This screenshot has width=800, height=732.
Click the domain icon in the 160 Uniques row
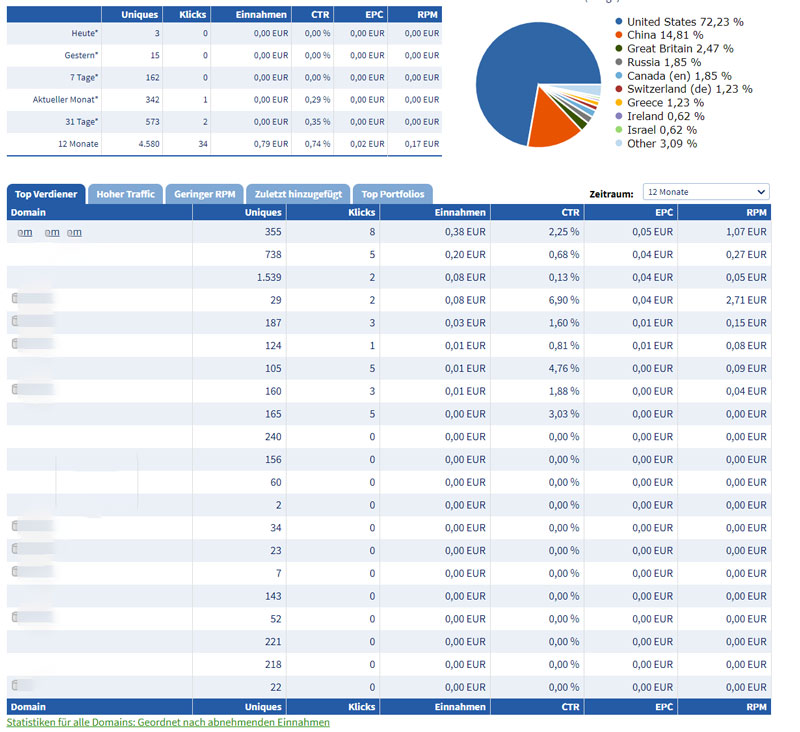pos(15,389)
